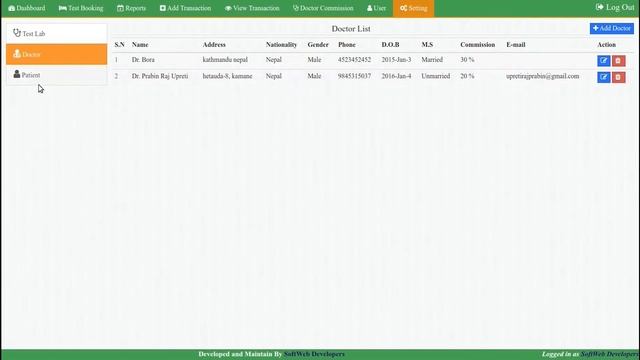Click phone number 9845315037
This screenshot has width=640, height=360.
(x=354, y=76)
